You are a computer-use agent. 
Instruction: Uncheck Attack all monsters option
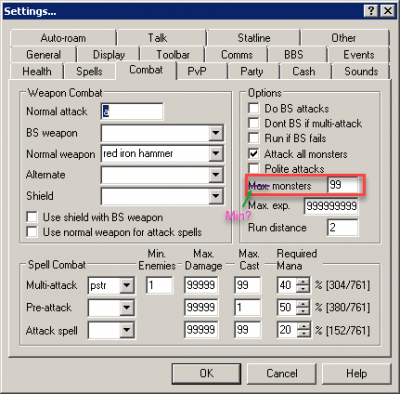point(254,154)
